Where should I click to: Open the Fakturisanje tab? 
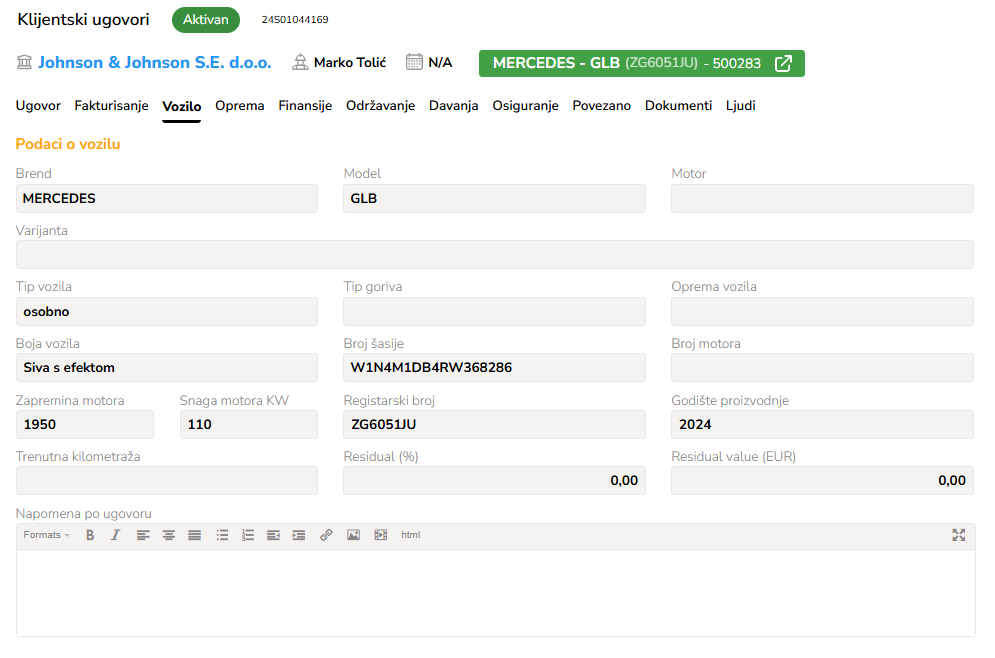pyautogui.click(x=111, y=106)
